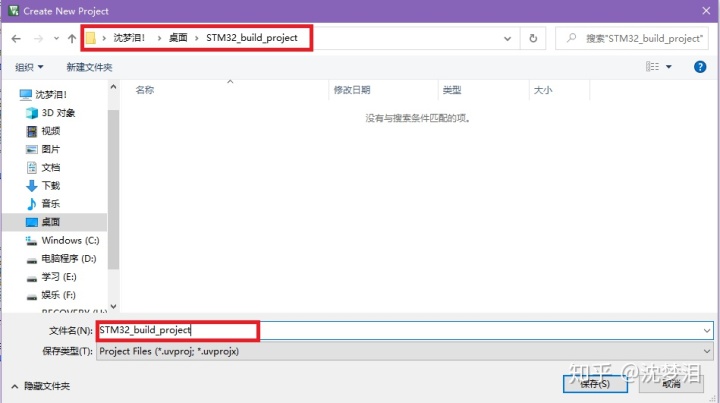The width and height of the screenshot is (720, 403).
Task: Open view options dropdown arrow
Action: (x=669, y=67)
